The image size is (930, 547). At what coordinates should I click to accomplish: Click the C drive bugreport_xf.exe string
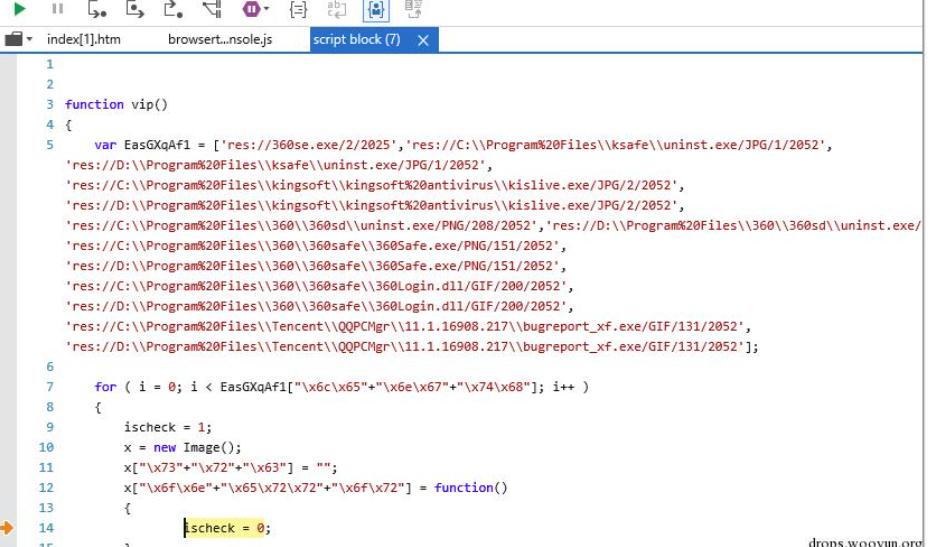tap(405, 326)
